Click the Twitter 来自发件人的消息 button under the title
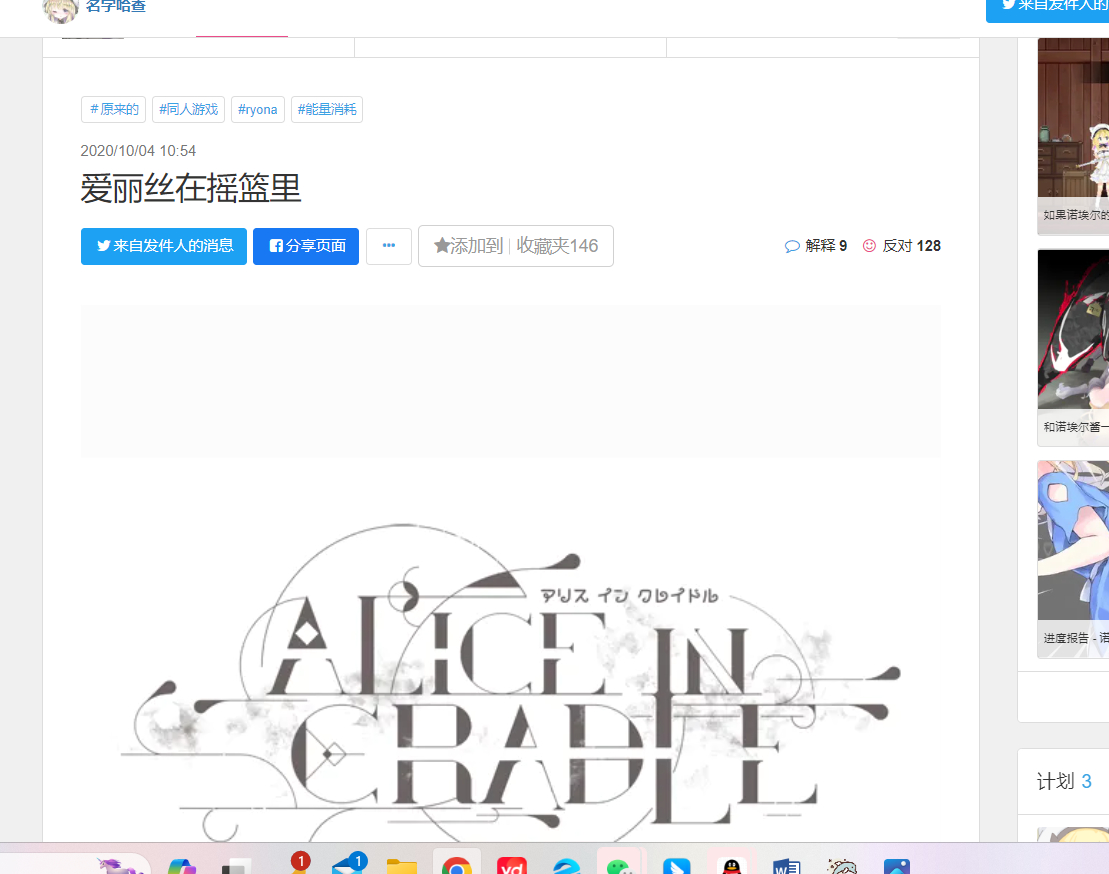 [164, 246]
